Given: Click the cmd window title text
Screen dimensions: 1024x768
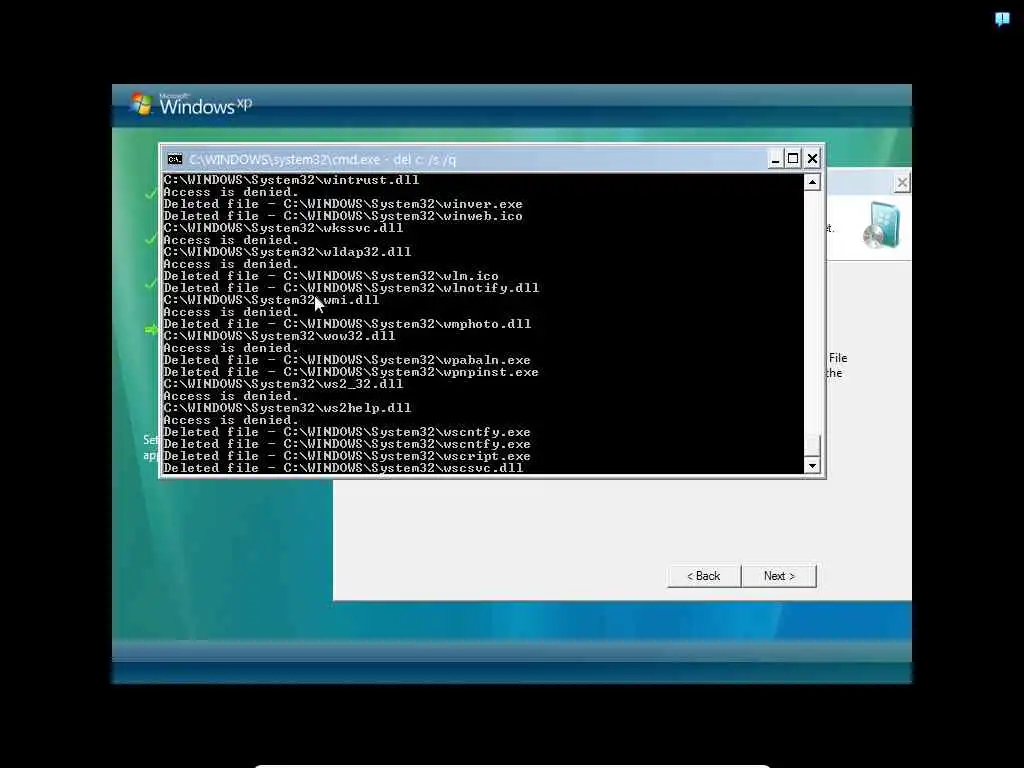Looking at the screenshot, I should coord(323,159).
